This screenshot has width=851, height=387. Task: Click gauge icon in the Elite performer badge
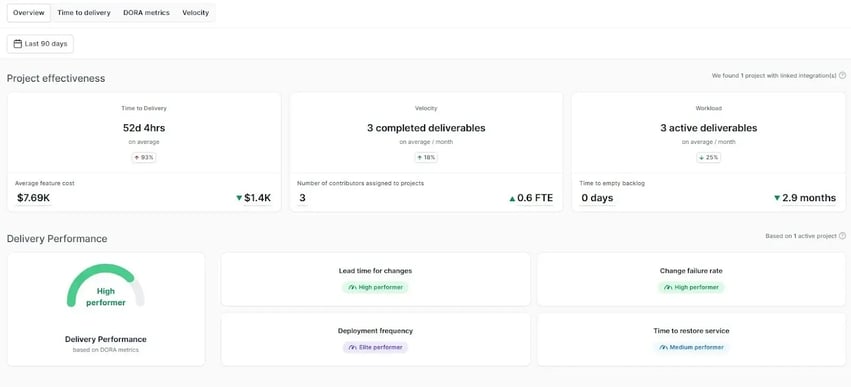point(353,347)
